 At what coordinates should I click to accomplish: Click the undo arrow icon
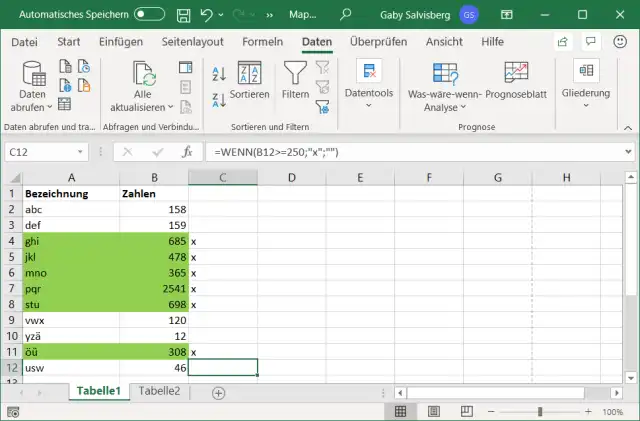[x=207, y=14]
